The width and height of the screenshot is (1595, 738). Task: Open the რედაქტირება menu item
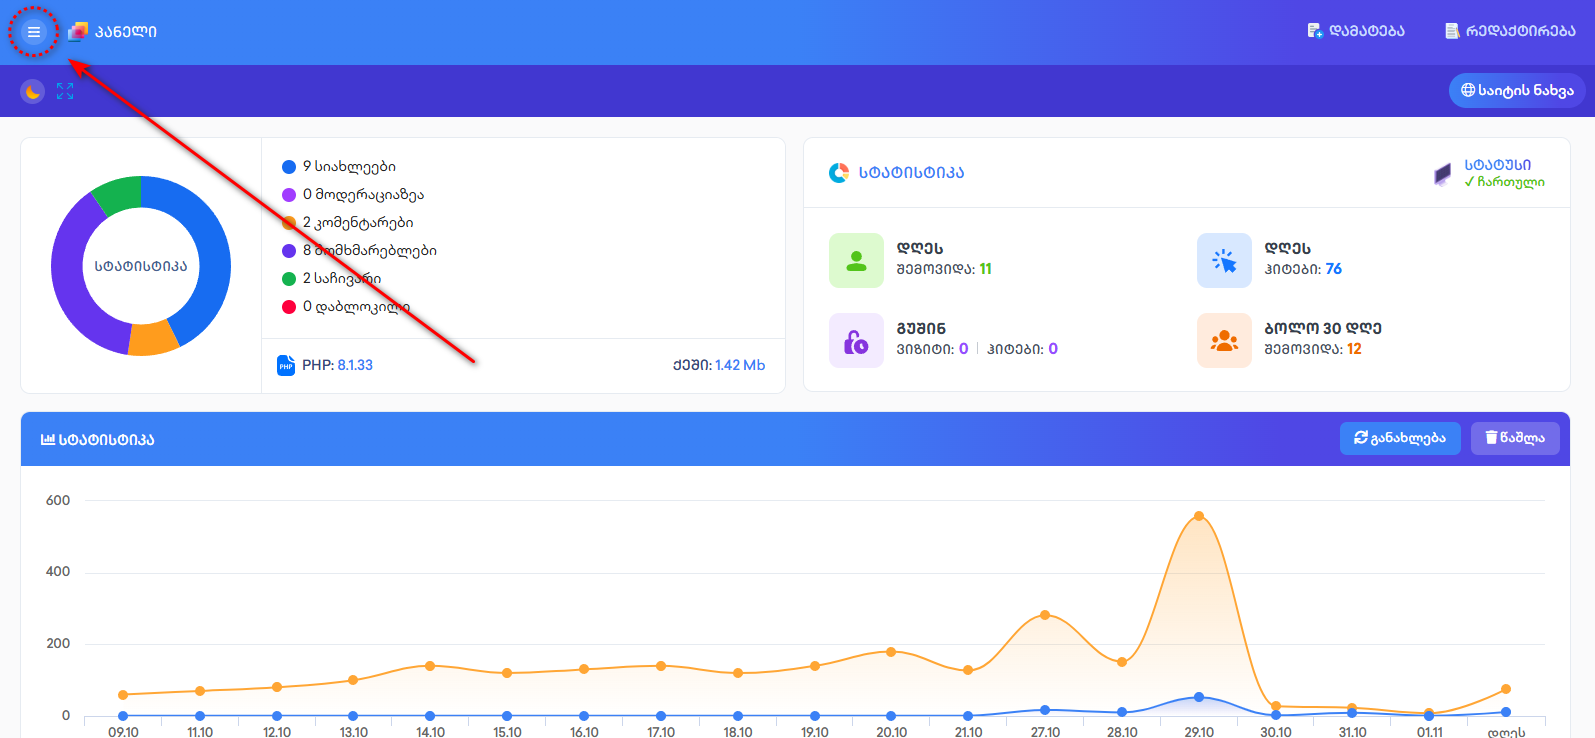tap(1510, 31)
